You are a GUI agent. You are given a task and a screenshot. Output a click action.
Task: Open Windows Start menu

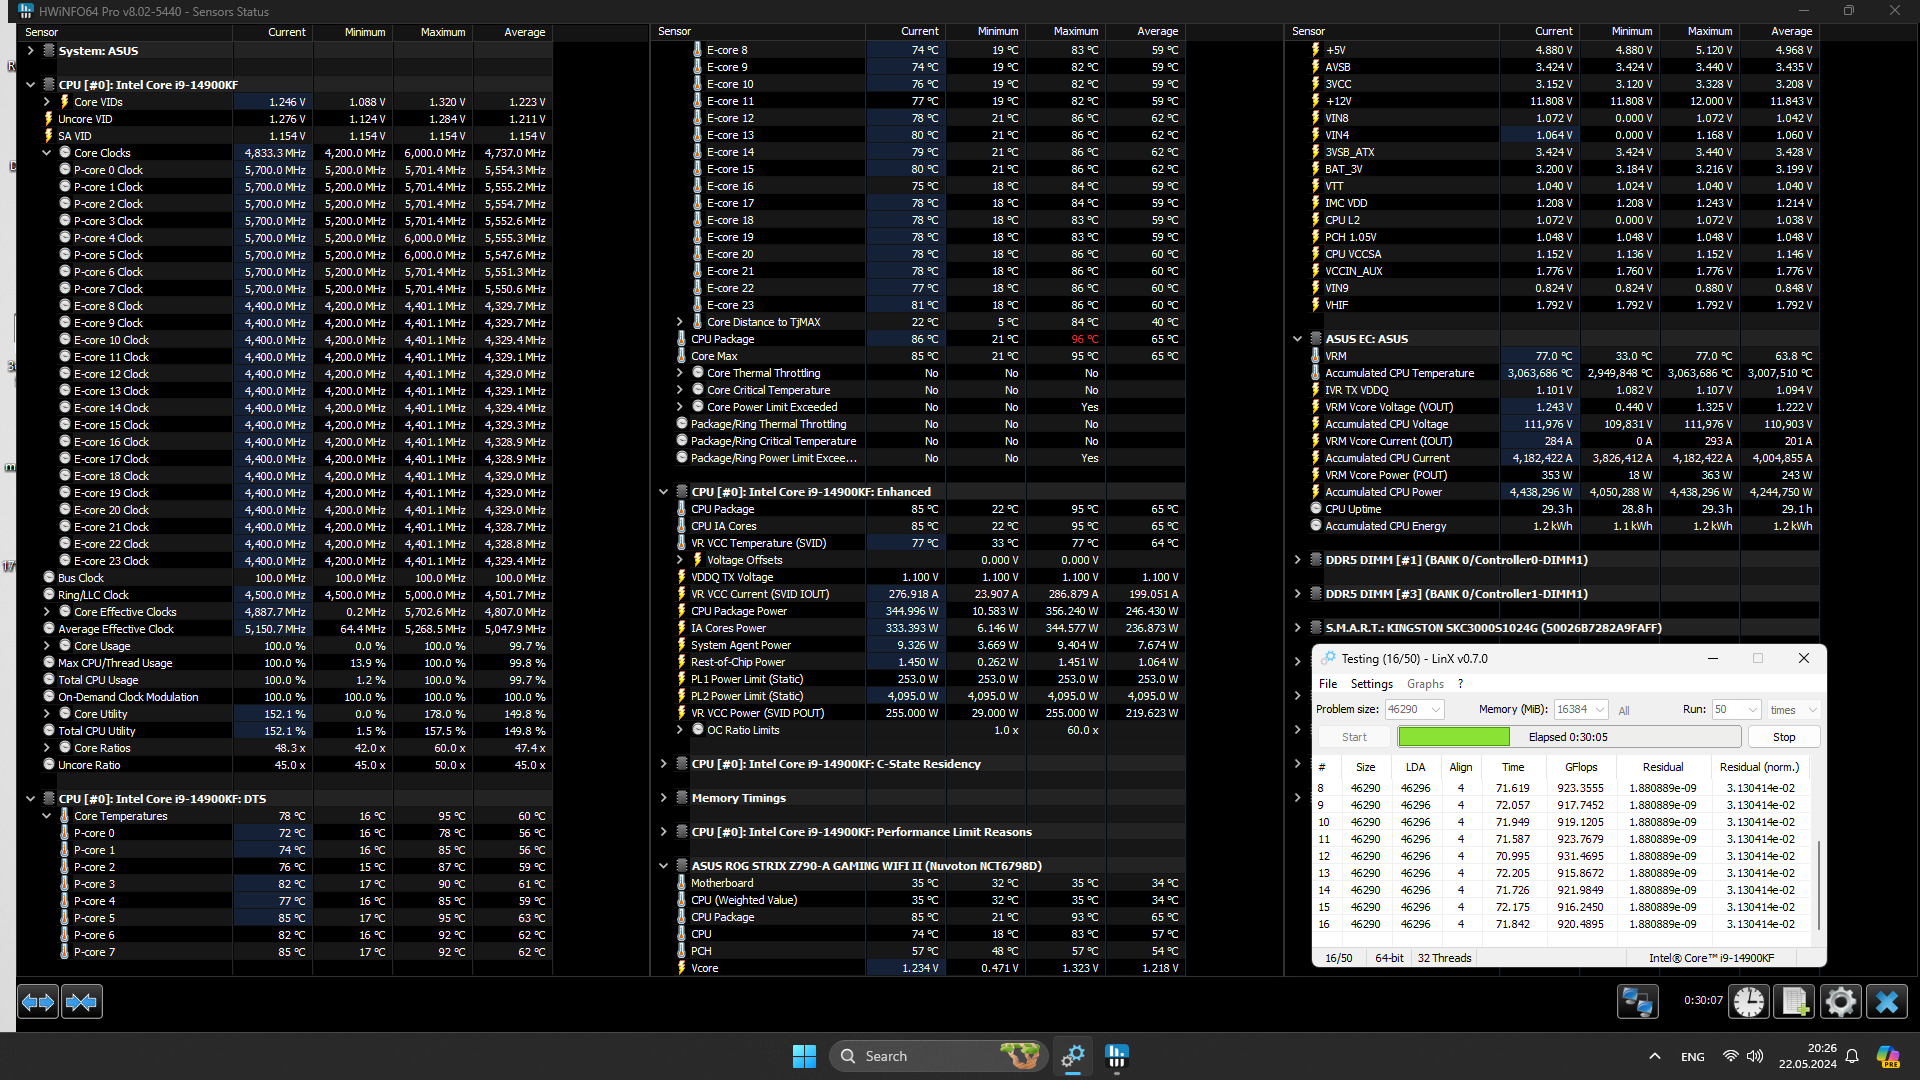coord(804,1056)
